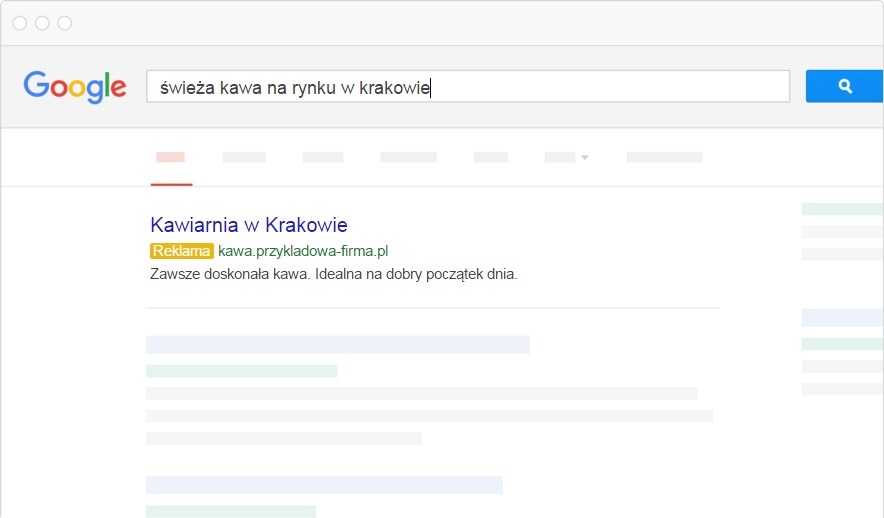
Task: Click the 'Zawsze doskonała kawa' description text
Action: pyautogui.click(x=333, y=275)
